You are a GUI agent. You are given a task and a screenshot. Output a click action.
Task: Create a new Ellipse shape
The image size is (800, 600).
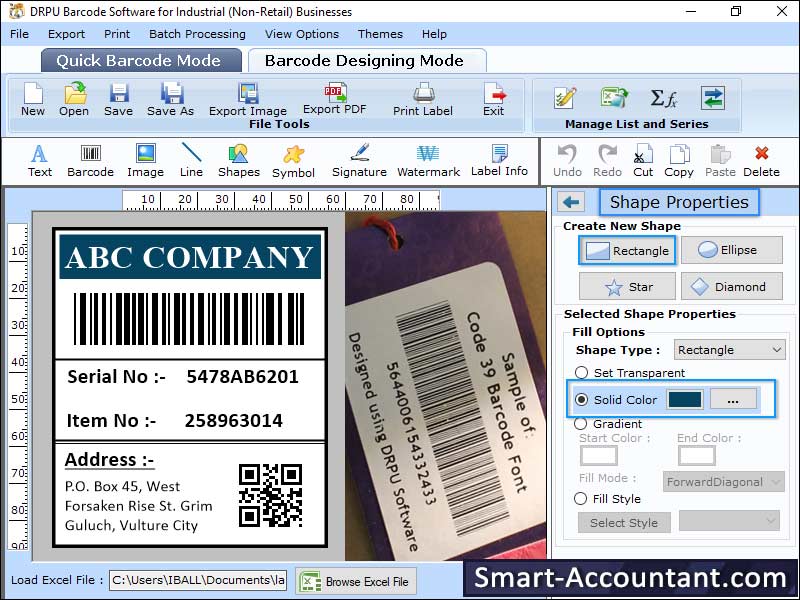731,250
